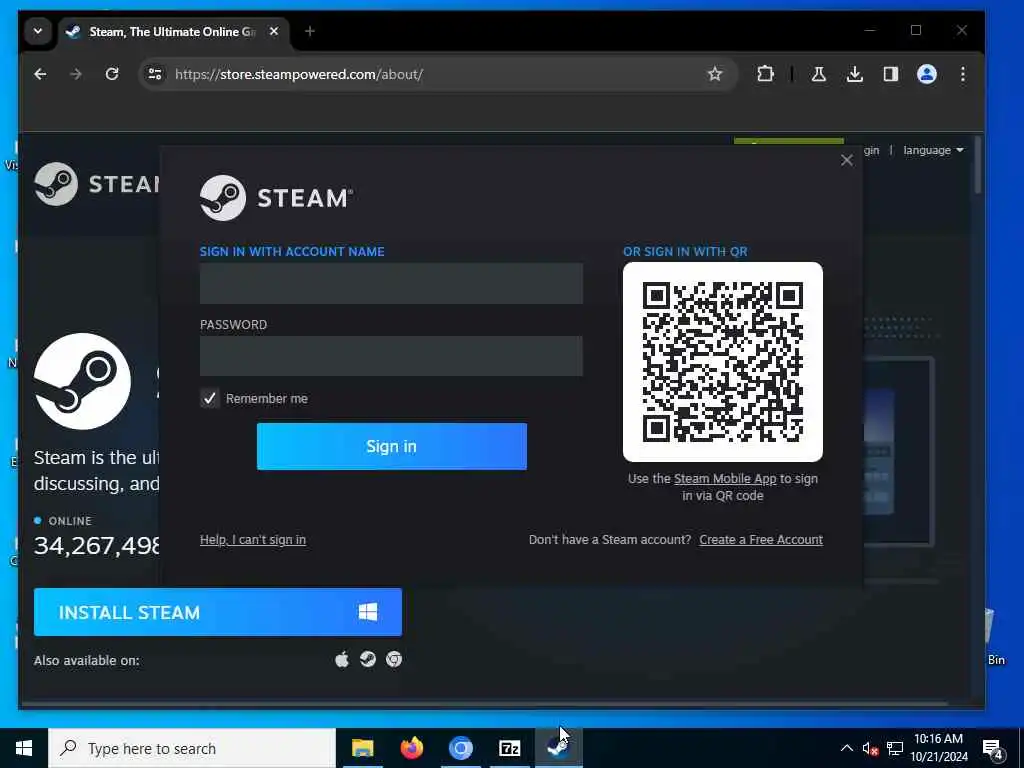The image size is (1024, 768).
Task: Show hidden system tray icons
Action: tap(846, 748)
